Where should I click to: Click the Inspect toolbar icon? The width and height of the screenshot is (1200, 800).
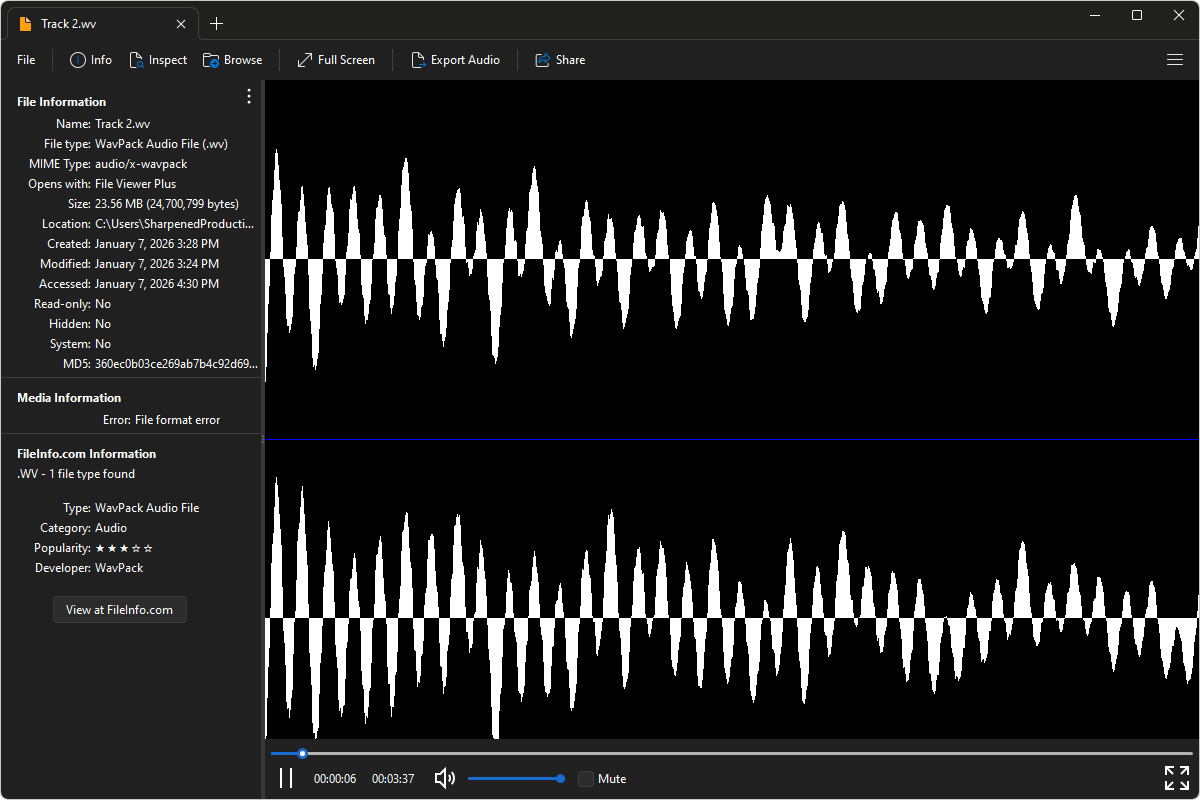point(137,60)
